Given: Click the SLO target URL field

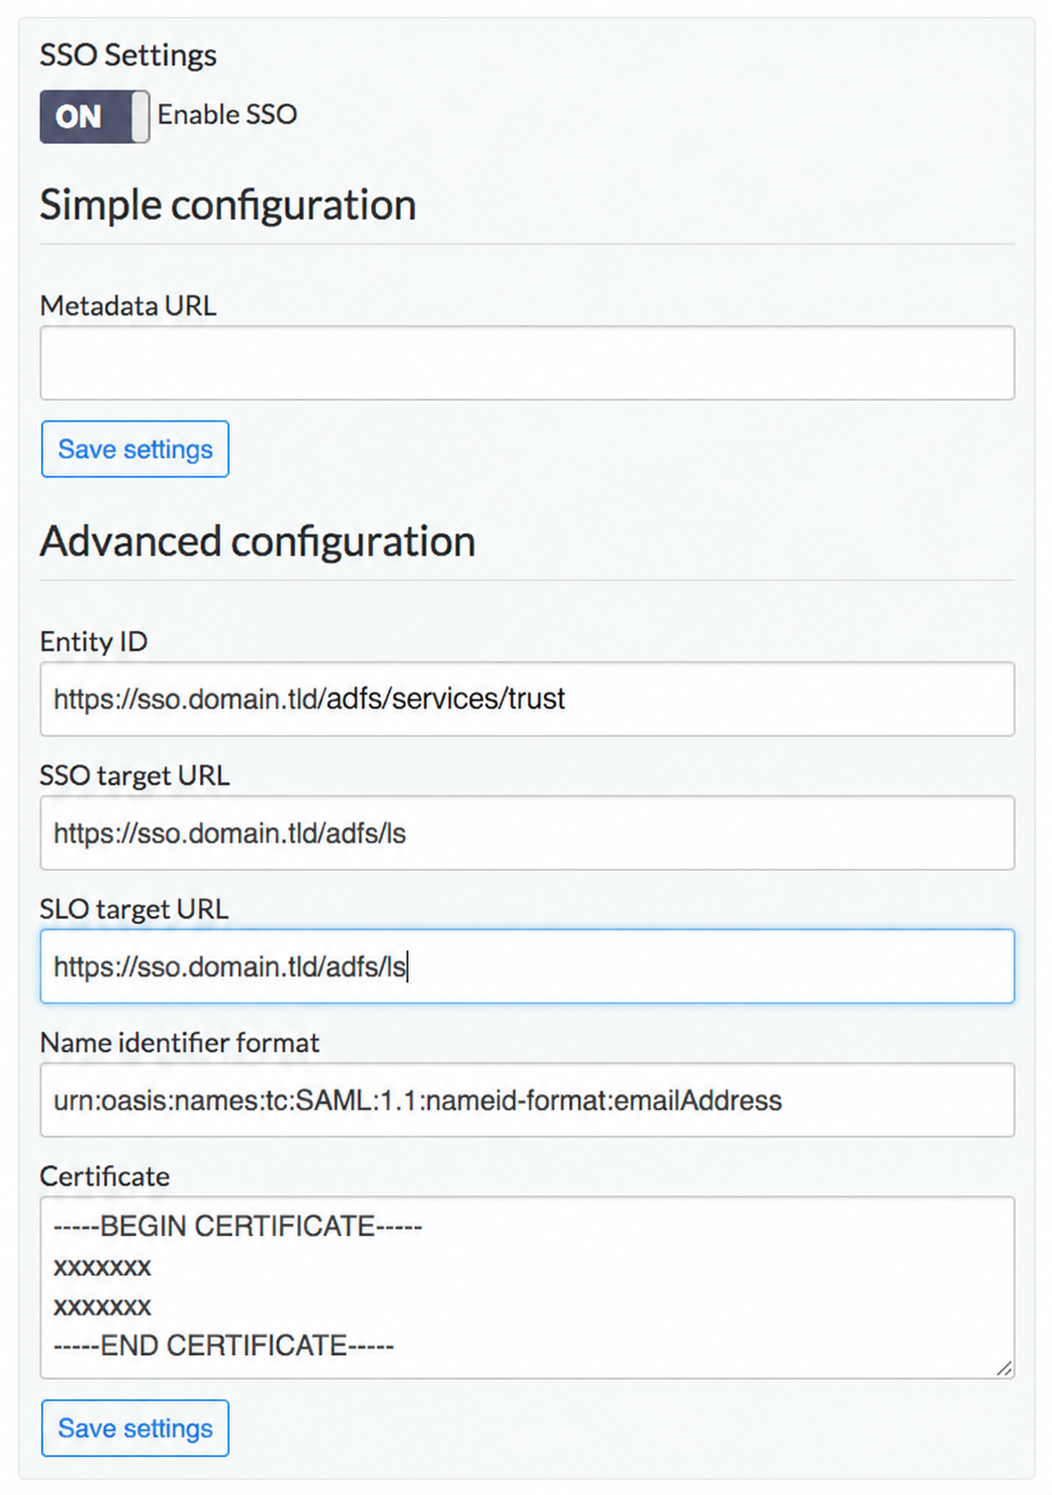Looking at the screenshot, I should coord(527,967).
